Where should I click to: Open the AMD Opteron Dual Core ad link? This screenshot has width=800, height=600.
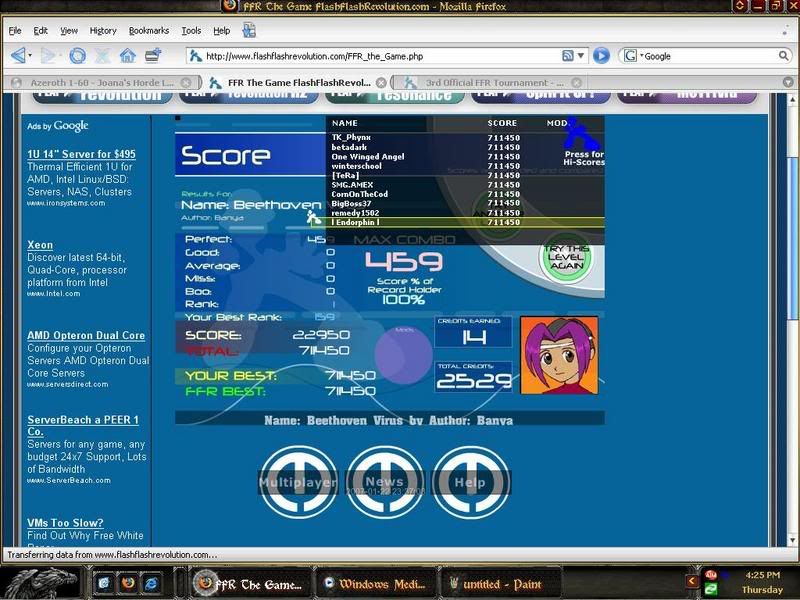point(86,336)
